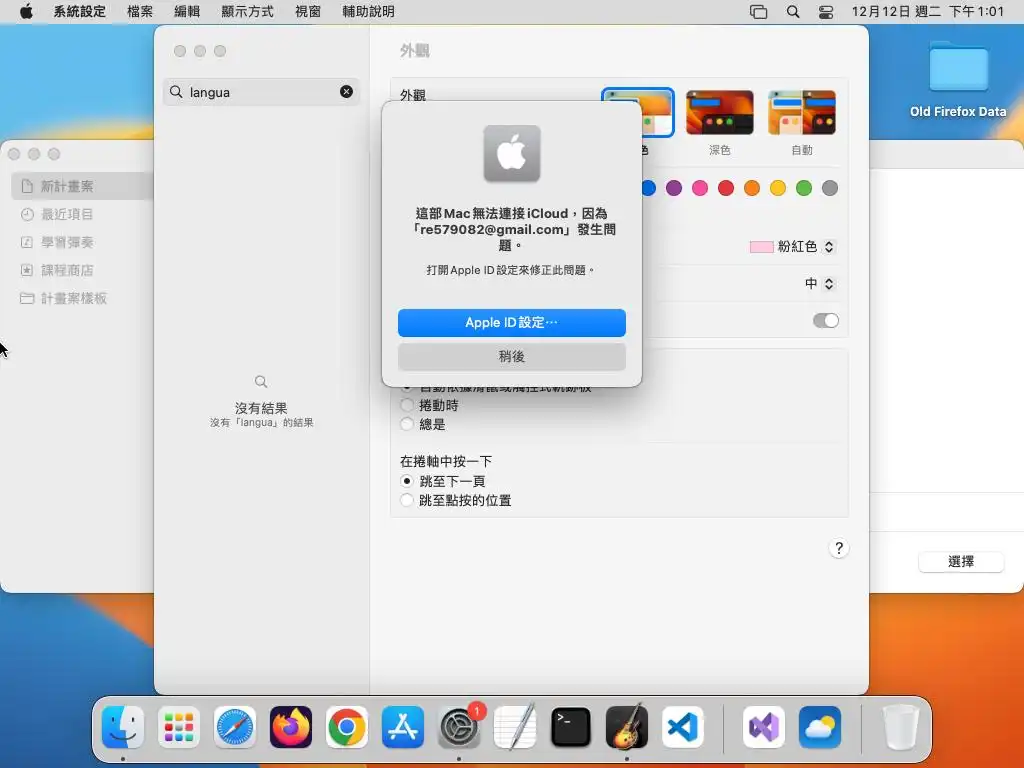Open Spotlight search in menu bar
1024x768 pixels.
pyautogui.click(x=793, y=12)
